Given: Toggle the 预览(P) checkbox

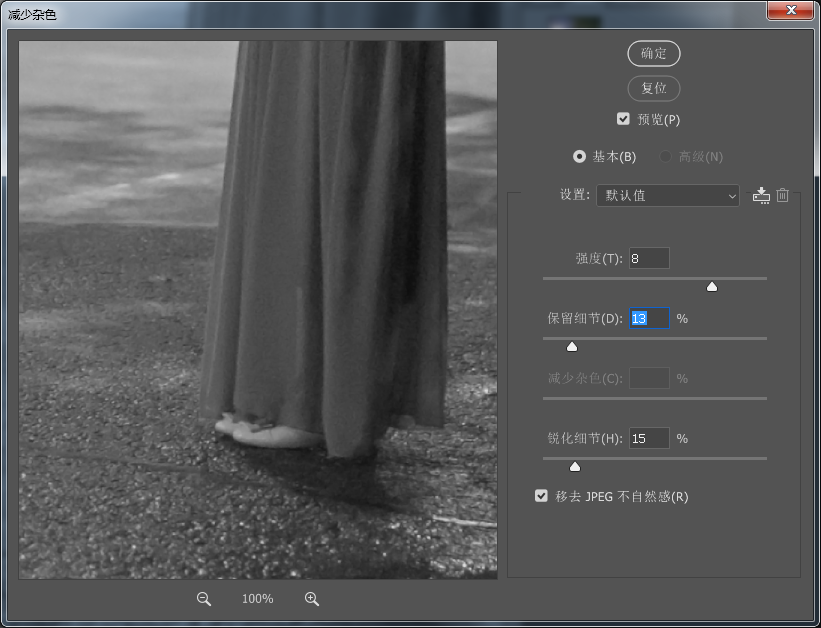Looking at the screenshot, I should [623, 119].
